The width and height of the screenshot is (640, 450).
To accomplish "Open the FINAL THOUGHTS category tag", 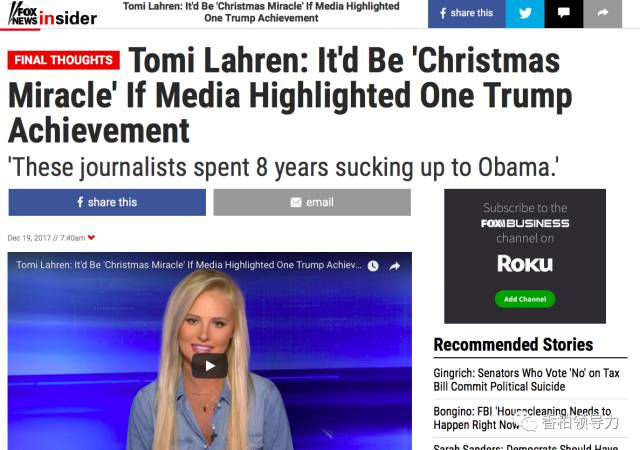I will coord(64,60).
